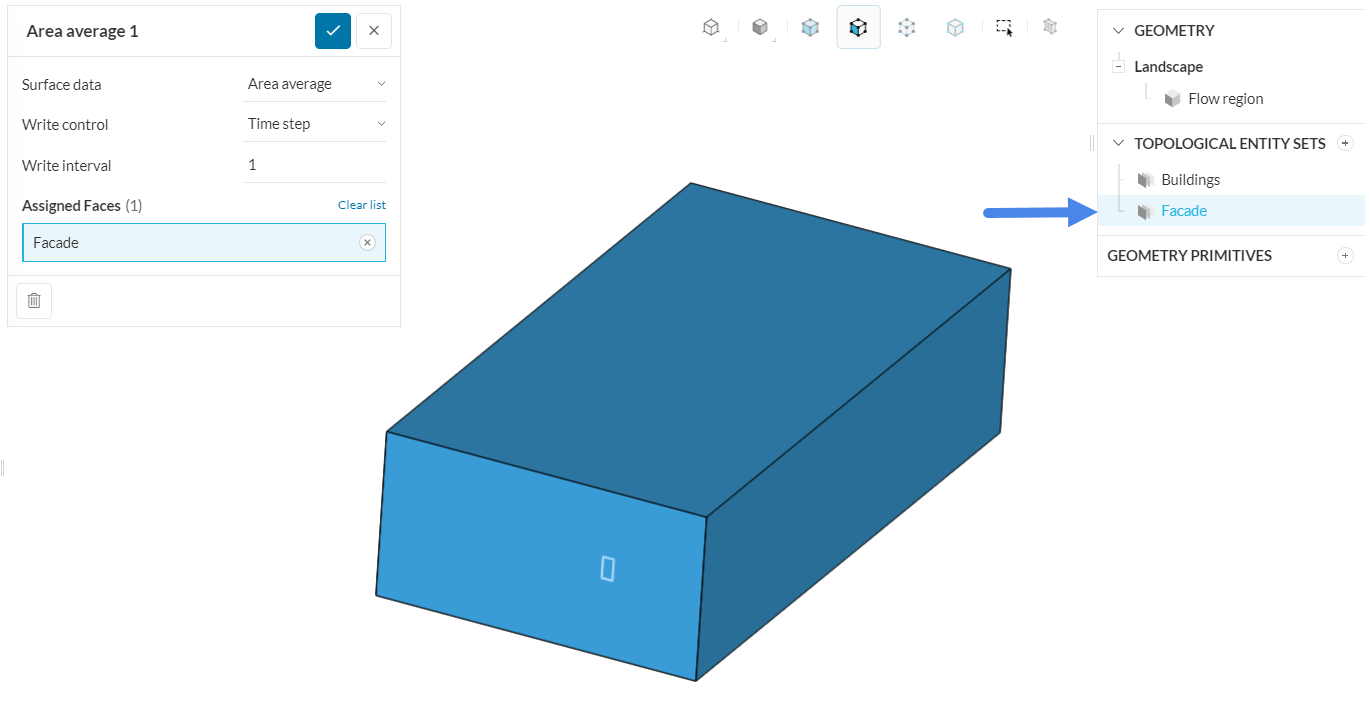The image size is (1369, 719).
Task: Click the right-panel collapse handle
Action: tap(1091, 144)
